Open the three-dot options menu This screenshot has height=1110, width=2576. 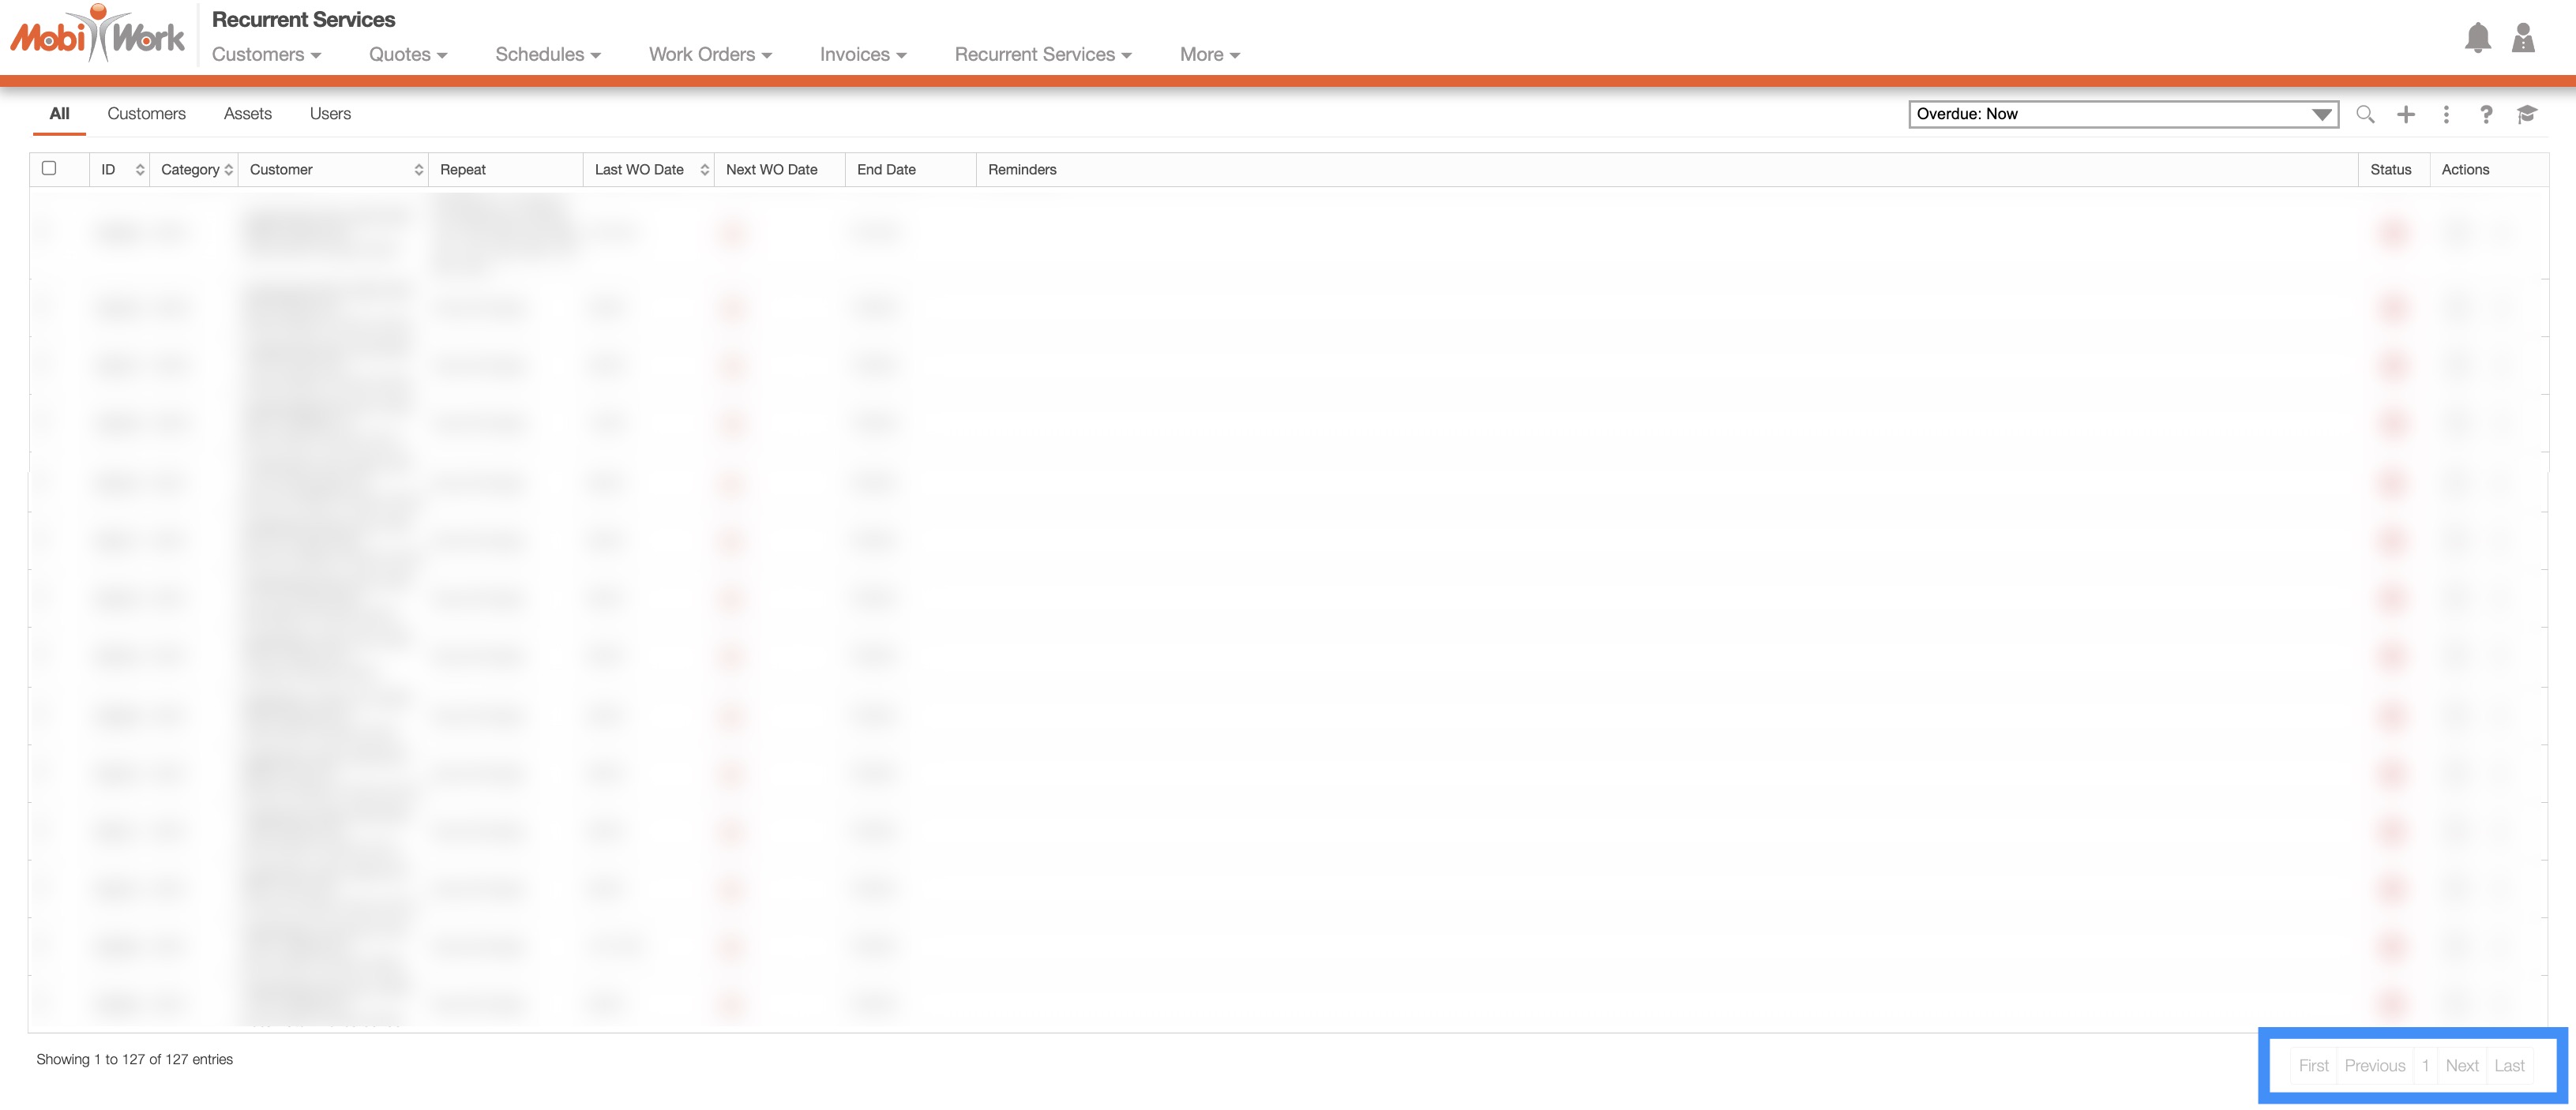tap(2446, 114)
